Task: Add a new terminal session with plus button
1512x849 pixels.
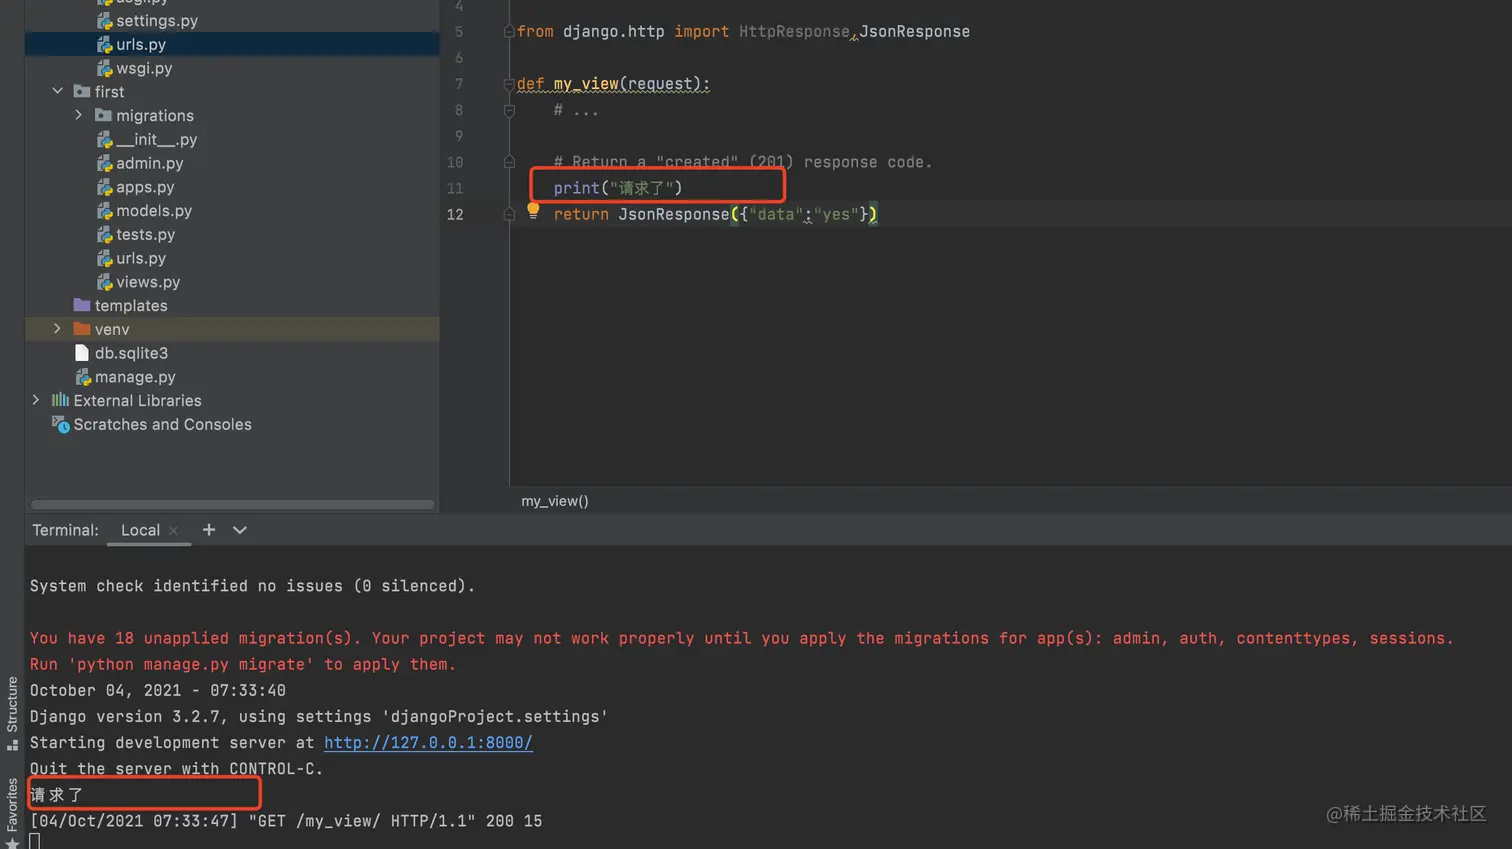Action: click(208, 530)
